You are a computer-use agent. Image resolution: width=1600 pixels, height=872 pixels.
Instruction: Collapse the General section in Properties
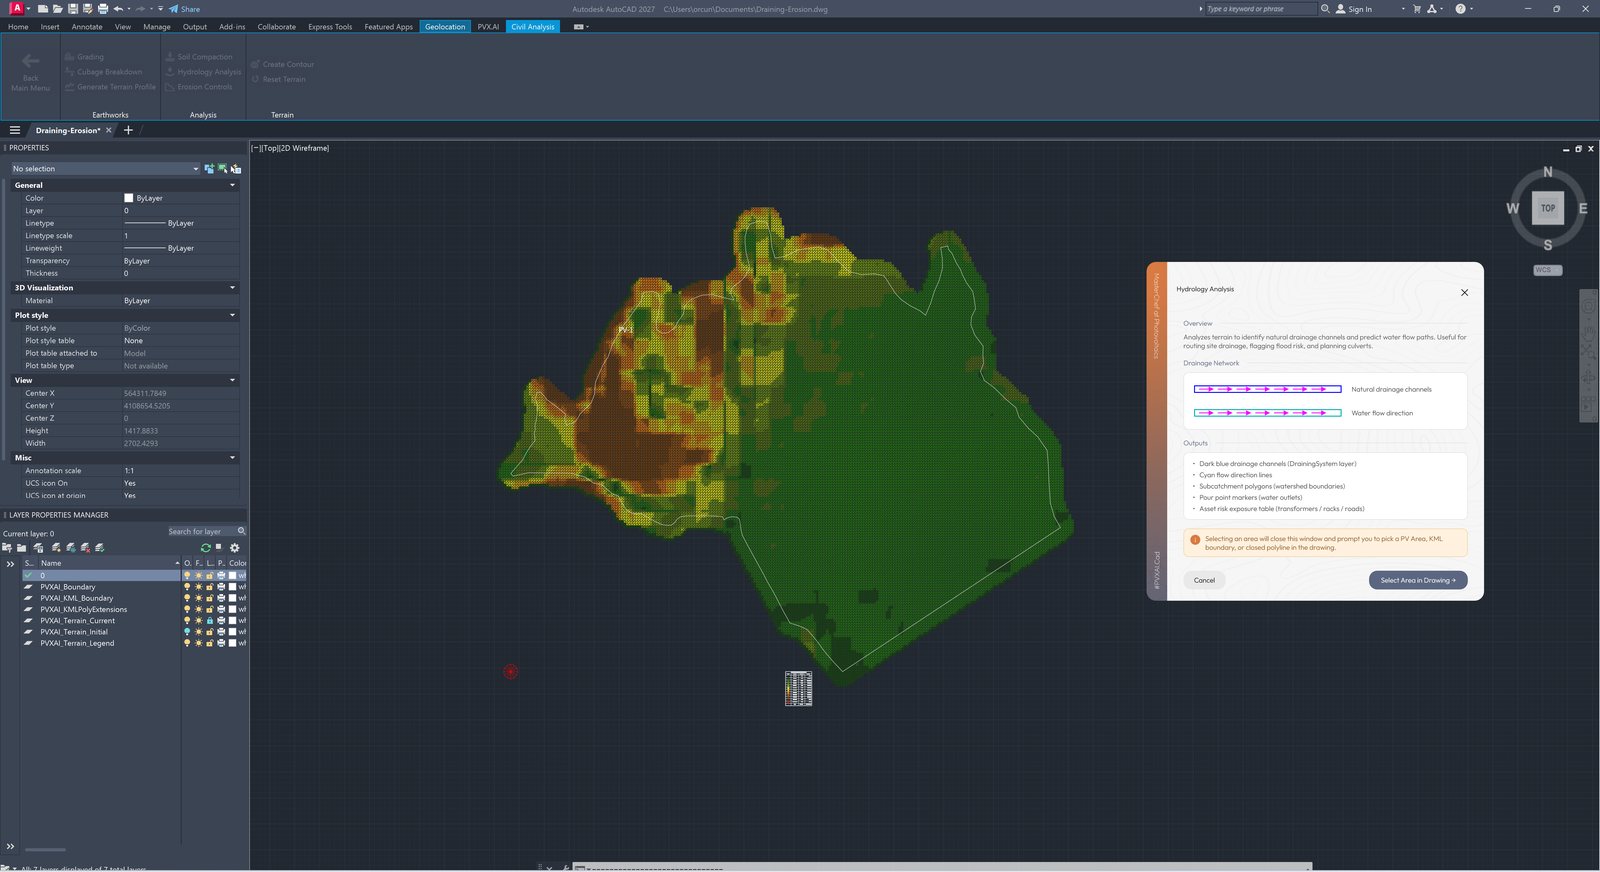click(233, 185)
